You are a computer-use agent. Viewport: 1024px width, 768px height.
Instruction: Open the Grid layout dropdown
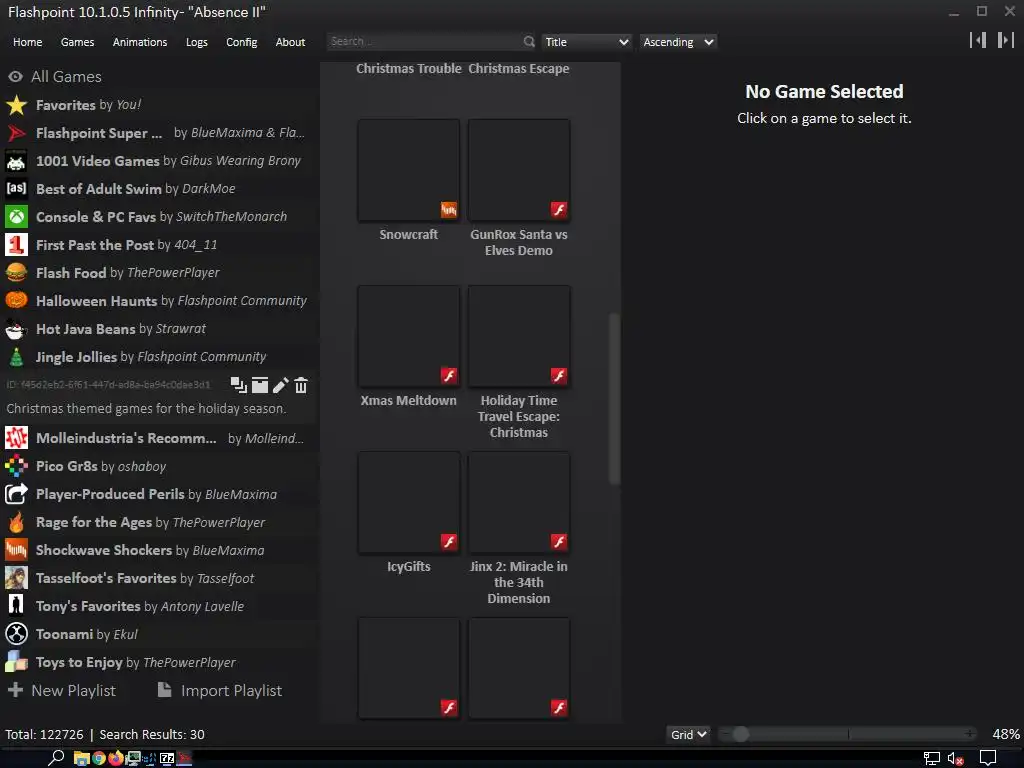[688, 735]
